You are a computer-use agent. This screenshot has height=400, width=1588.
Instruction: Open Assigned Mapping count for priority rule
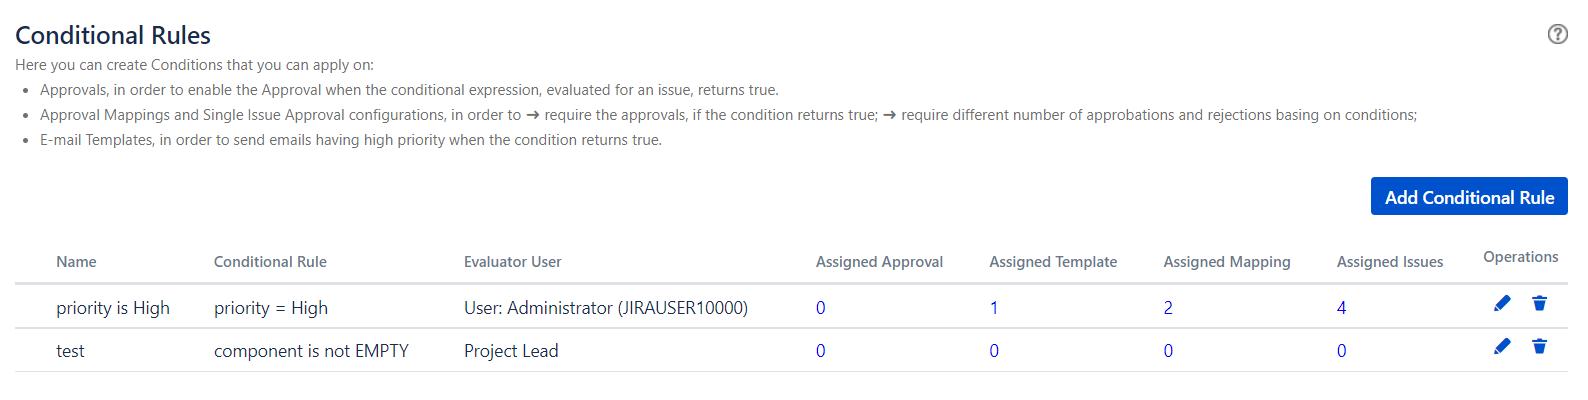1168,308
